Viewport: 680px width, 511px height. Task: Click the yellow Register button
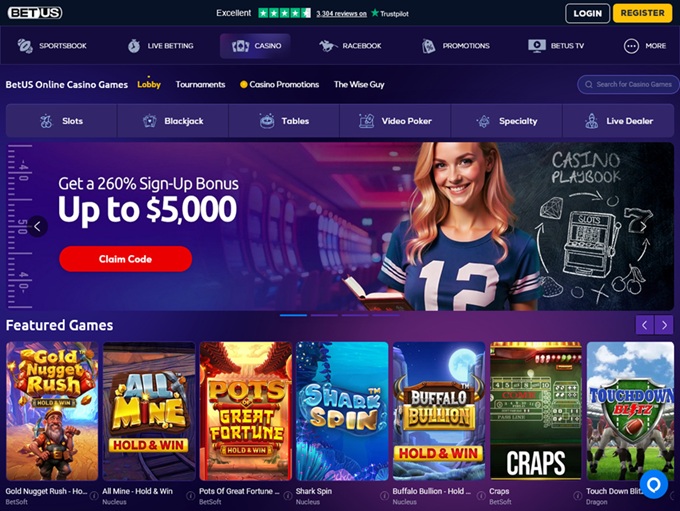(x=642, y=13)
